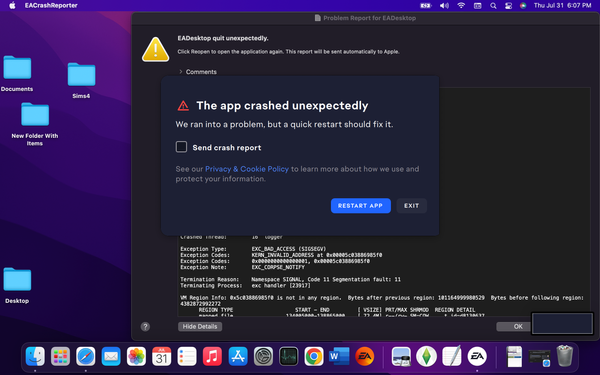The width and height of the screenshot is (600, 375).
Task: Open System Preferences from the dock
Action: (263, 356)
